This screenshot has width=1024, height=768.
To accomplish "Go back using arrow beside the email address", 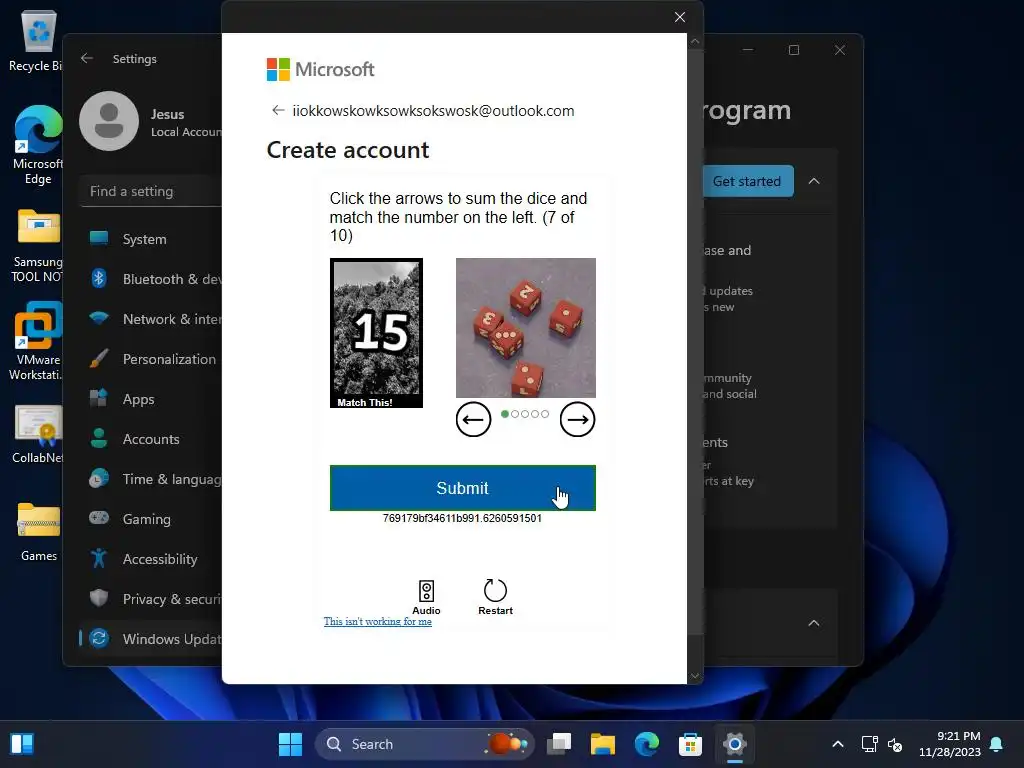I will tap(278, 110).
